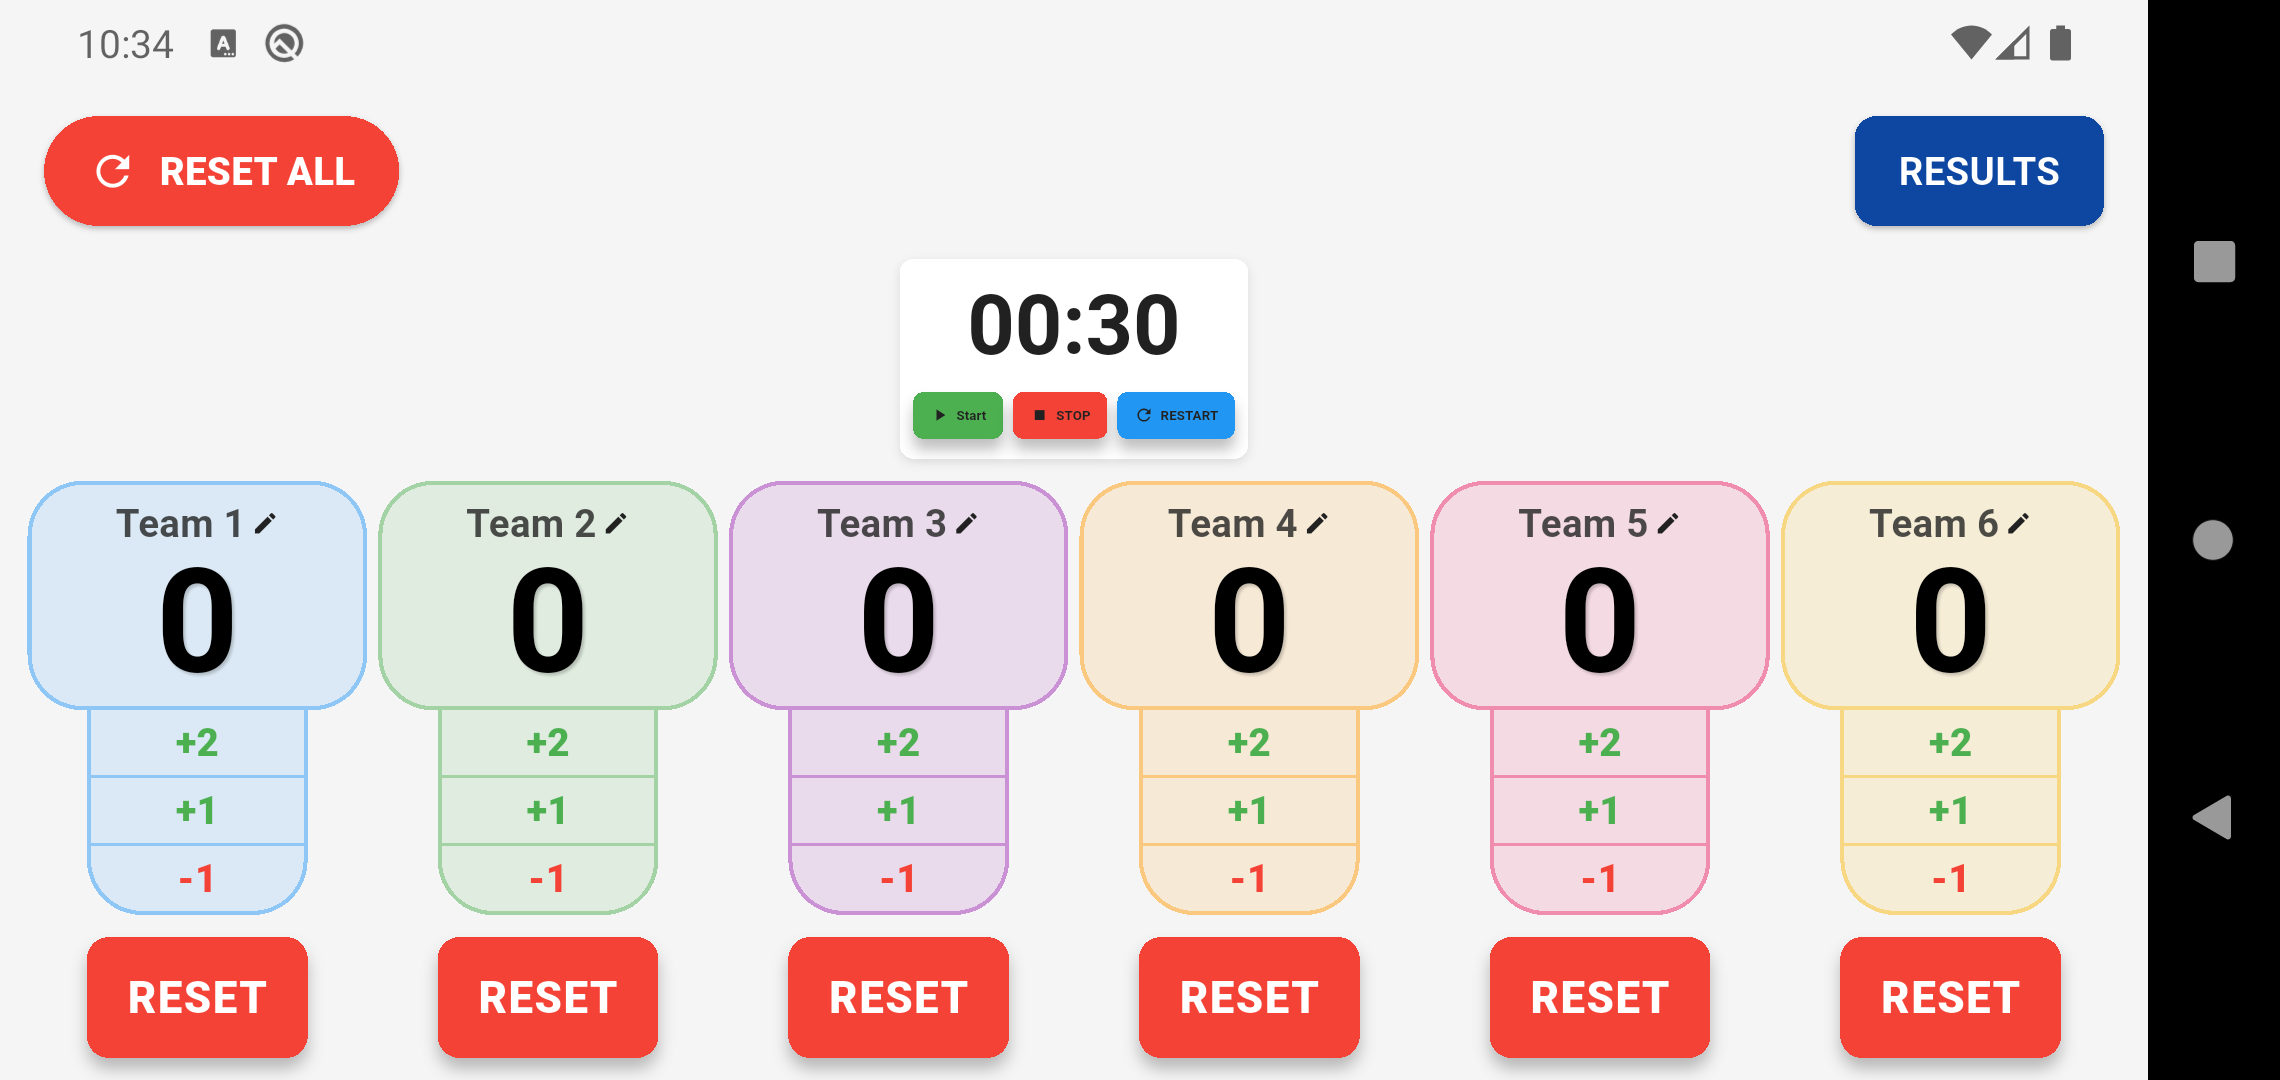
Task: Reset the score of Team 4
Action: coord(1248,997)
